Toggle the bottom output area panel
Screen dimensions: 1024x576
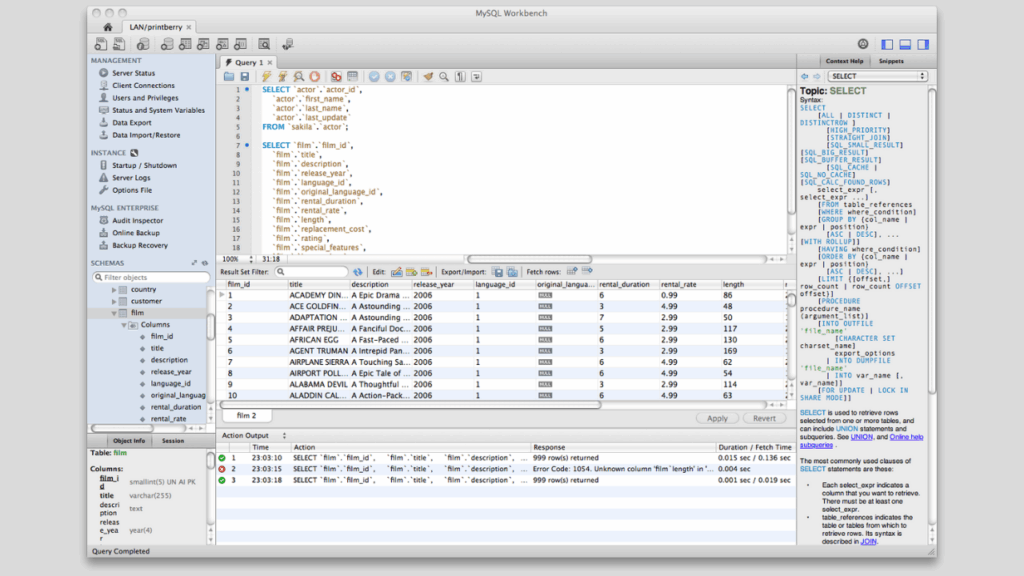(x=904, y=43)
